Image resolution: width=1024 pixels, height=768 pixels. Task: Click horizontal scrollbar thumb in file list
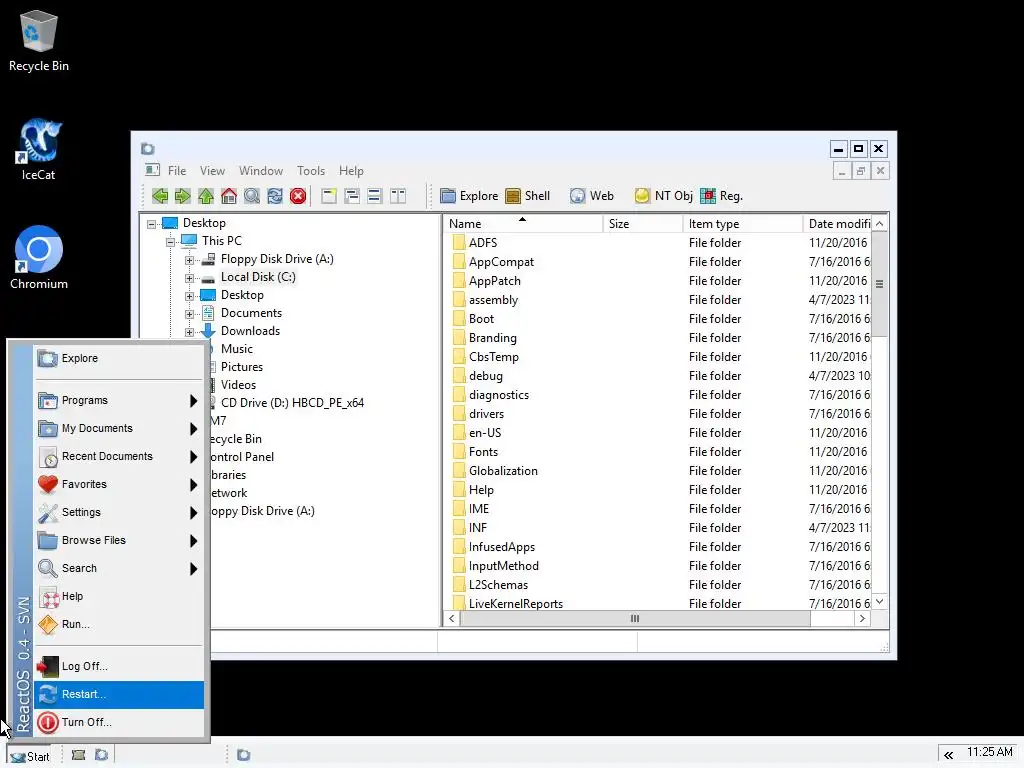click(x=635, y=618)
